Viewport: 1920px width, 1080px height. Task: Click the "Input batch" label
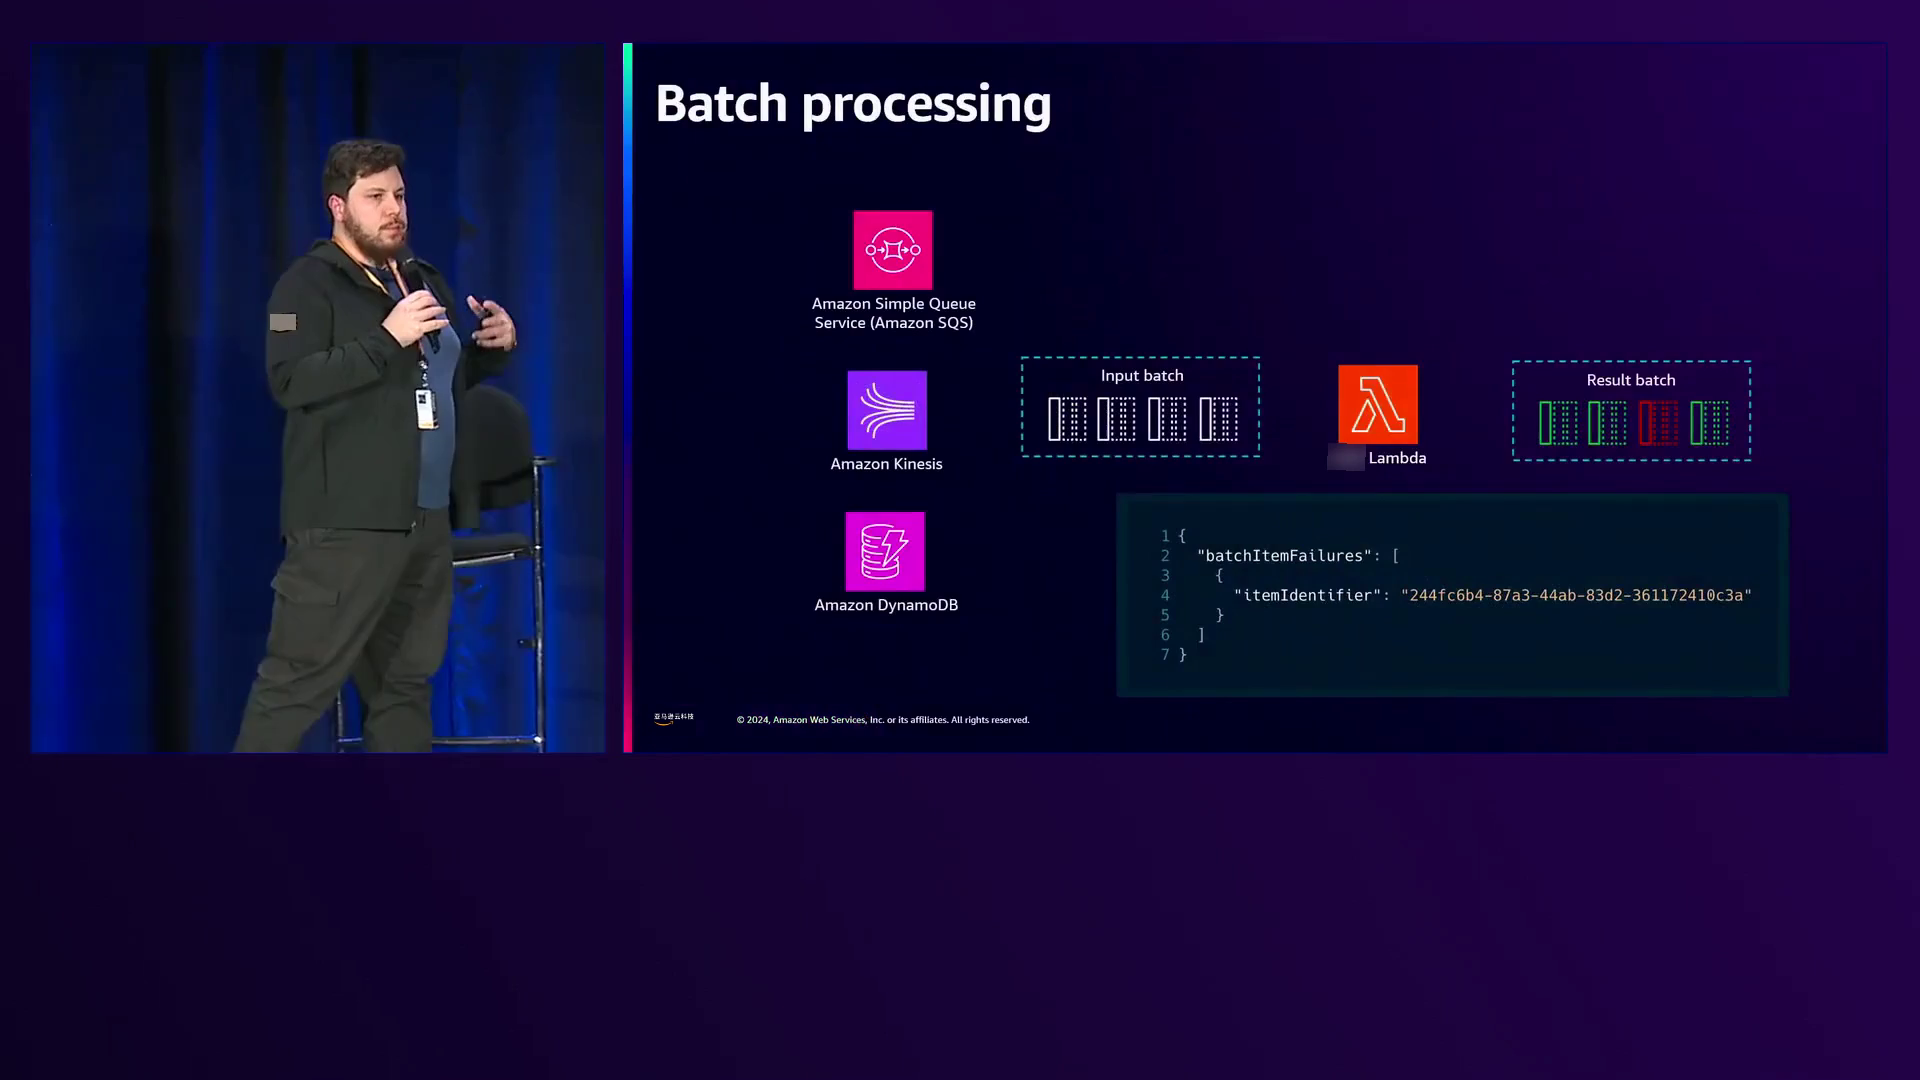pyautogui.click(x=1142, y=375)
